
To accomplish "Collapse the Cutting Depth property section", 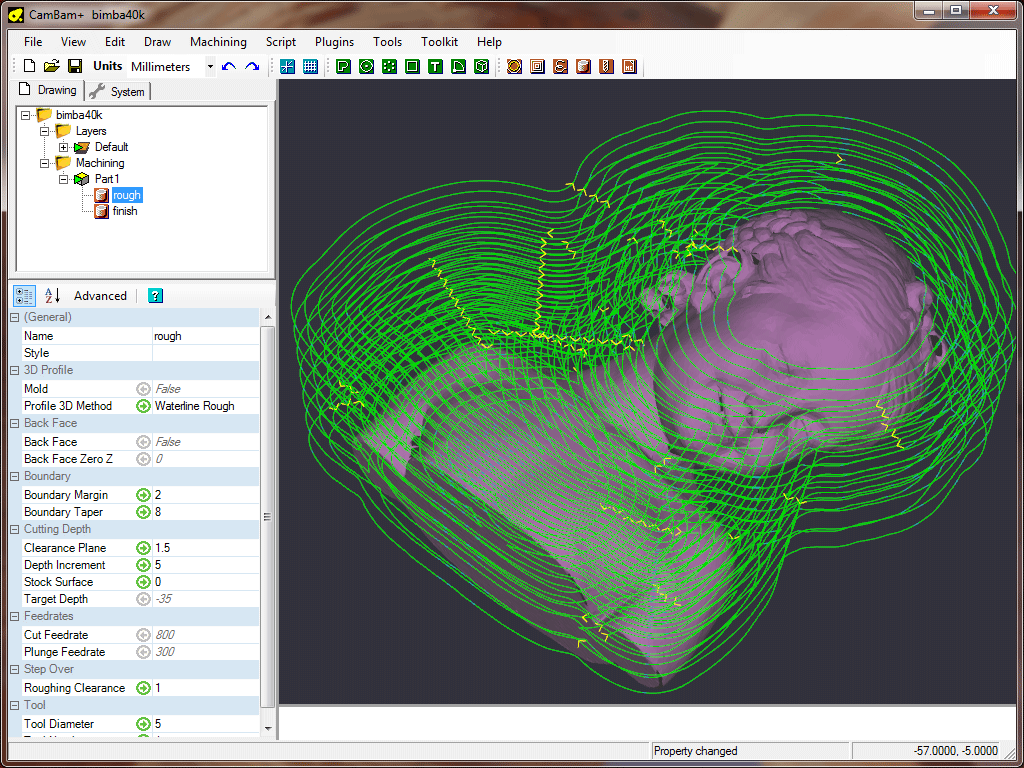I will [x=14, y=529].
